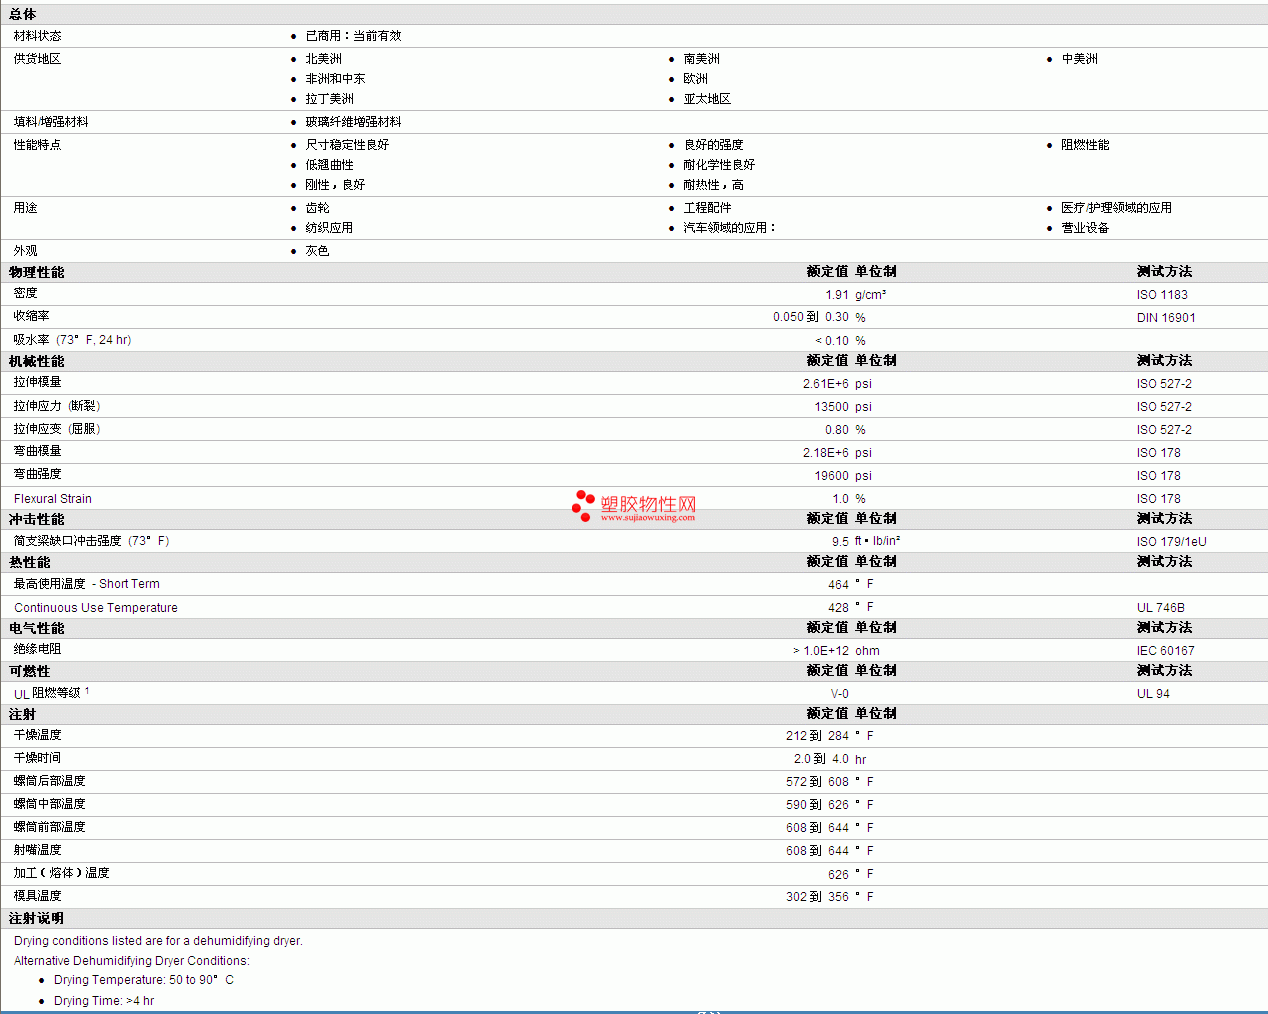Click the 玻璃纤维增强材料 filler entry

[x=353, y=122]
